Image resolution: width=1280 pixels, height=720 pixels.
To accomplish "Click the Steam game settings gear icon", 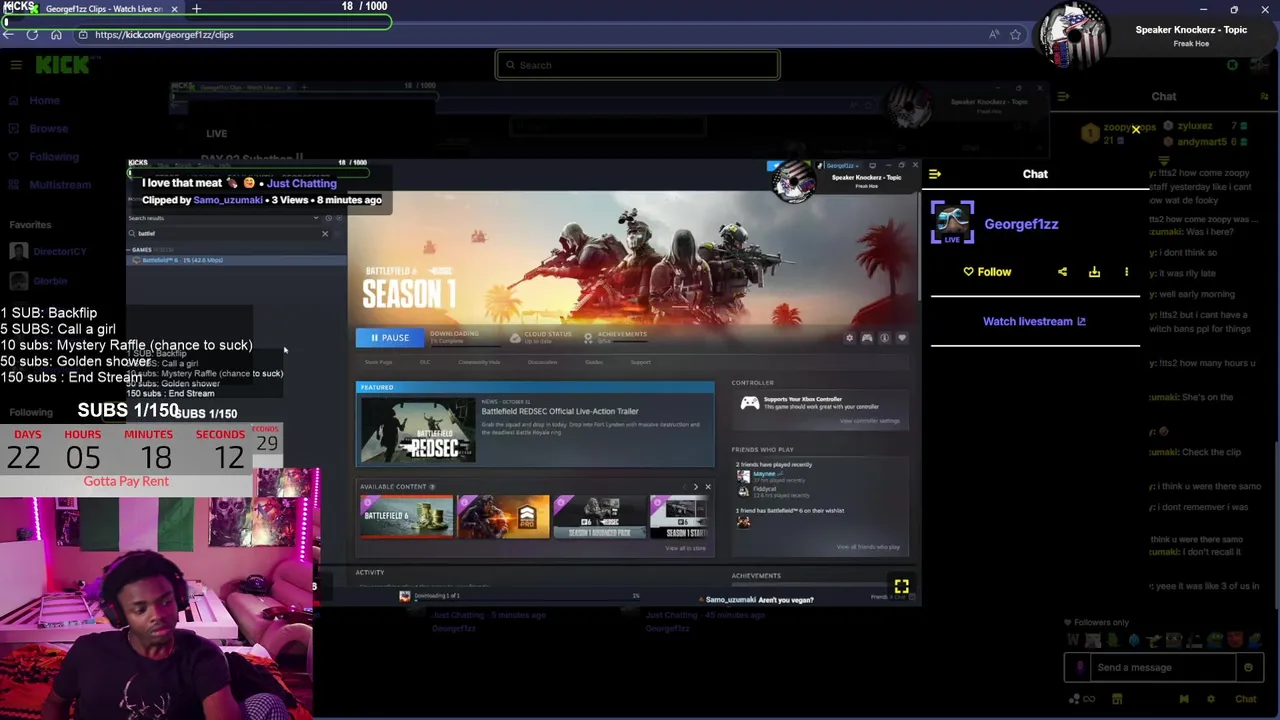I will [850, 338].
